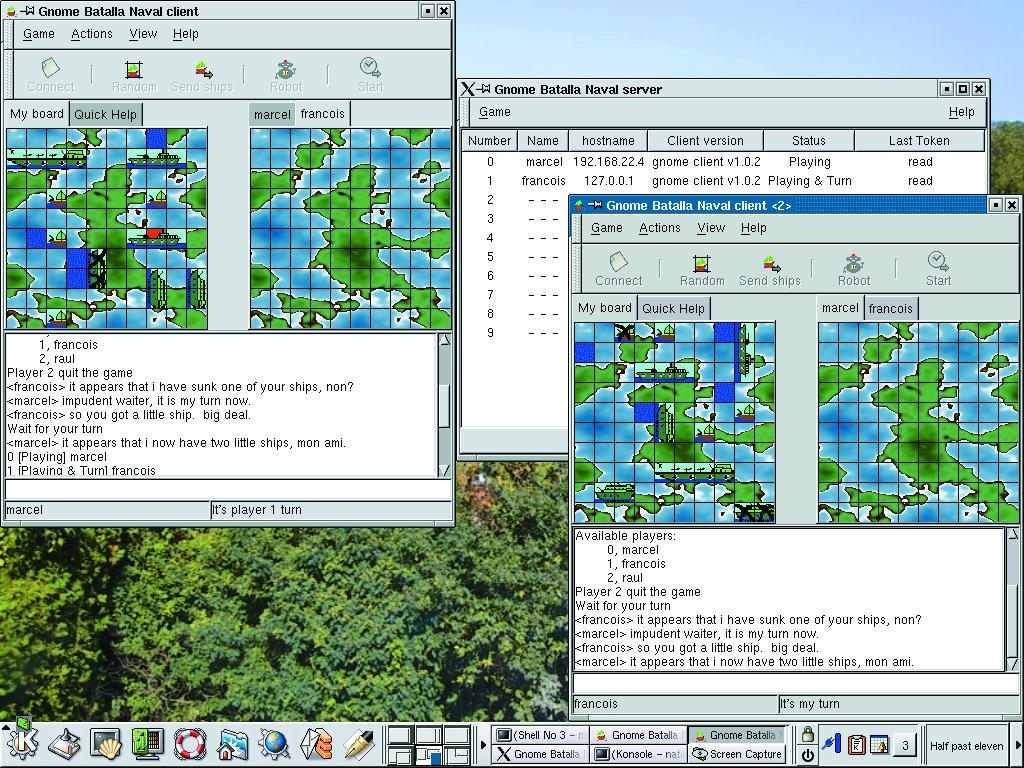The image size is (1024, 768).
Task: Select the marcel tab in client <2>
Action: click(840, 308)
